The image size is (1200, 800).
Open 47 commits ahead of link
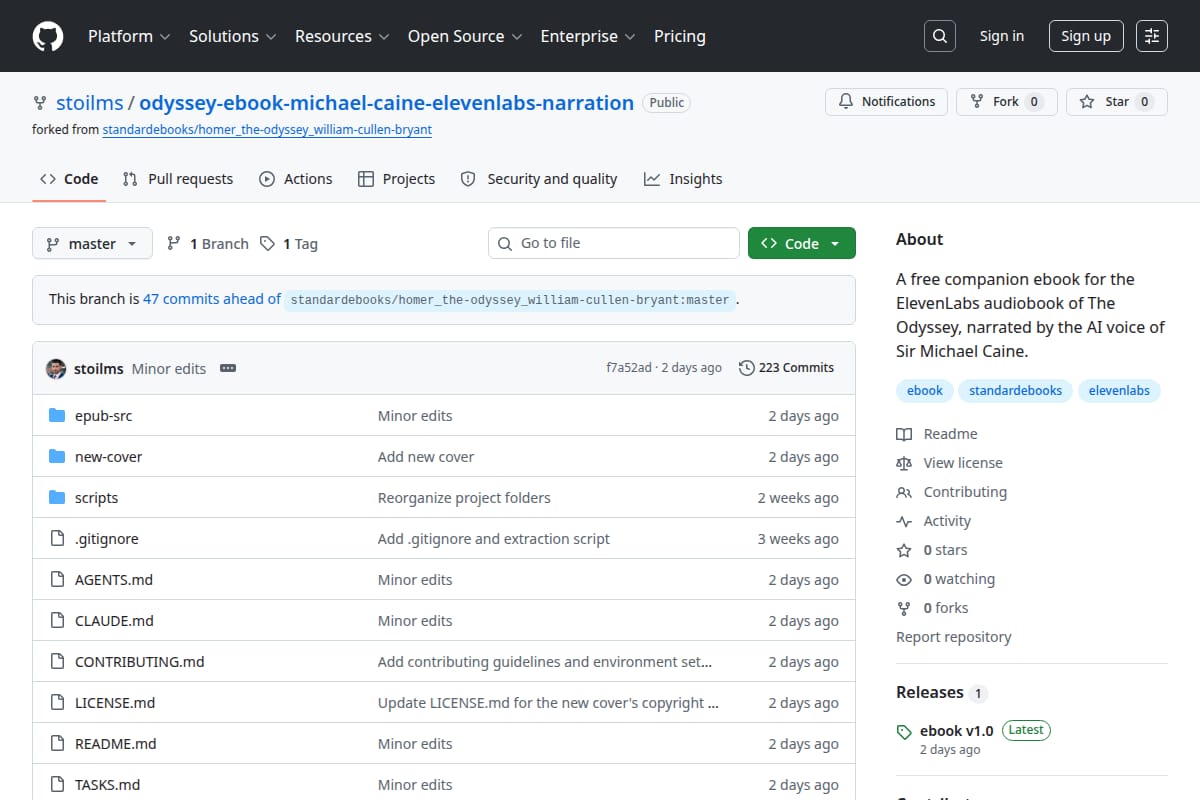212,299
